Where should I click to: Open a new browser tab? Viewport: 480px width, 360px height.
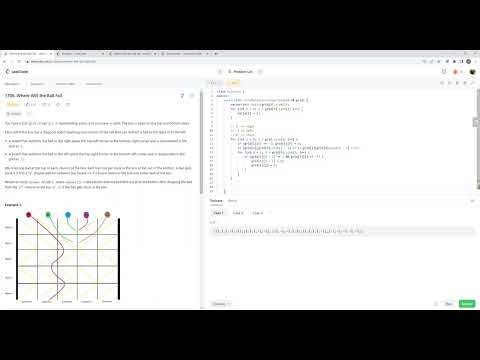point(216,54)
